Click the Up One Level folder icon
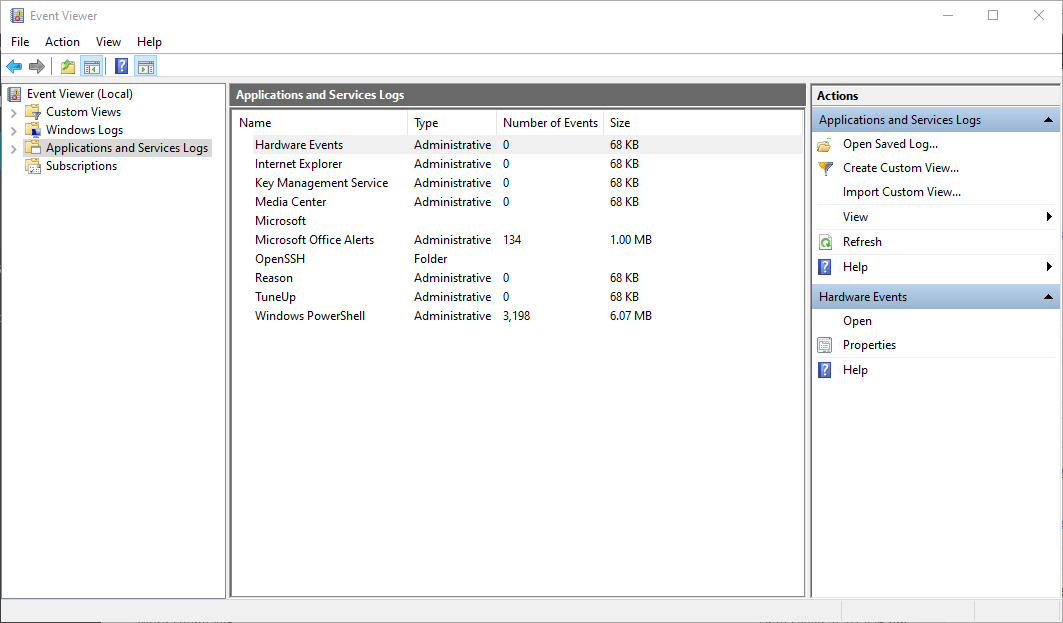 pyautogui.click(x=68, y=66)
